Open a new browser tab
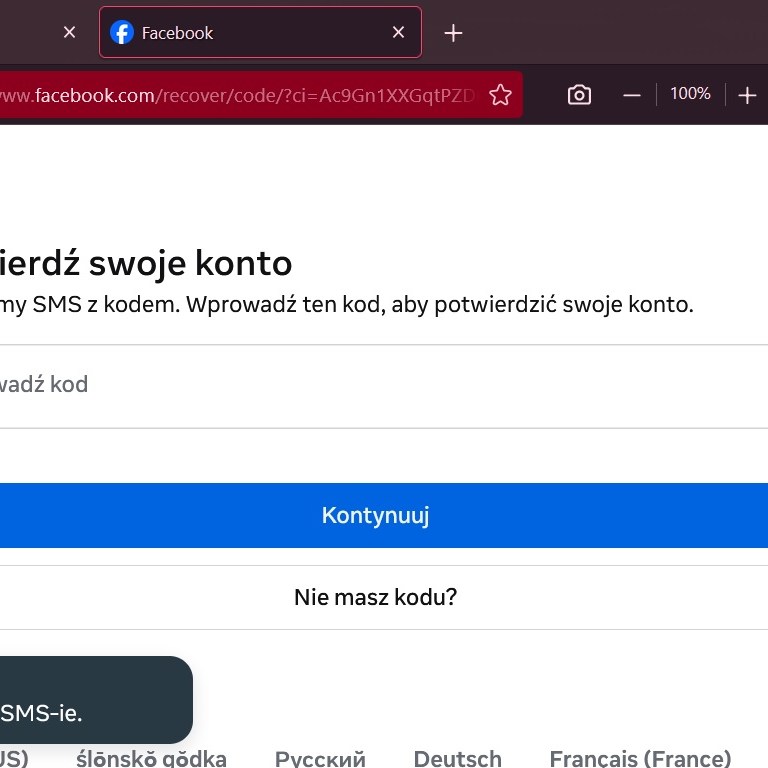The height and width of the screenshot is (768, 768). 453,33
